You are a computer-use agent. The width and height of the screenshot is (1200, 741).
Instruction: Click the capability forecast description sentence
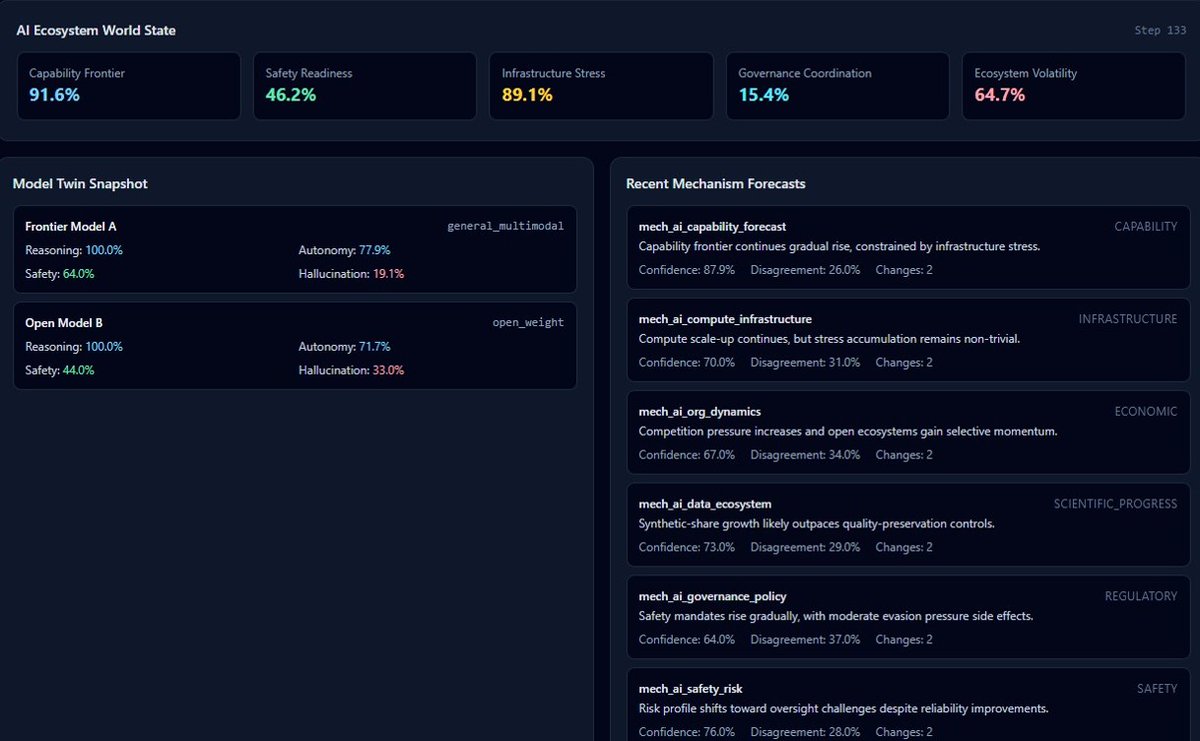pyautogui.click(x=840, y=246)
